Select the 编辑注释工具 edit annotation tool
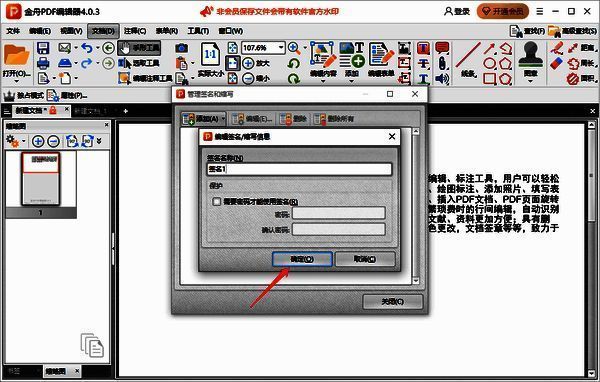The height and width of the screenshot is (382, 600). pyautogui.click(x=145, y=78)
